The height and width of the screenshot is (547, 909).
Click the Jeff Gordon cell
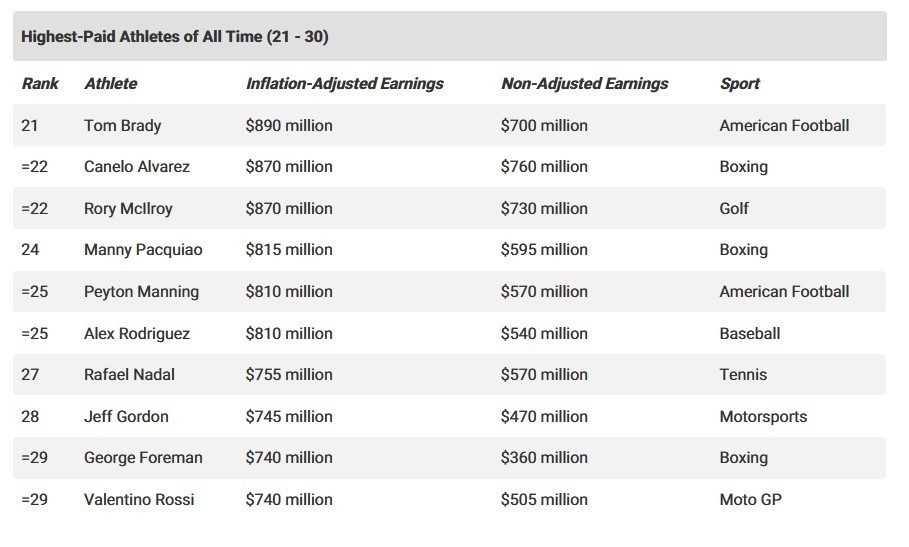126,417
